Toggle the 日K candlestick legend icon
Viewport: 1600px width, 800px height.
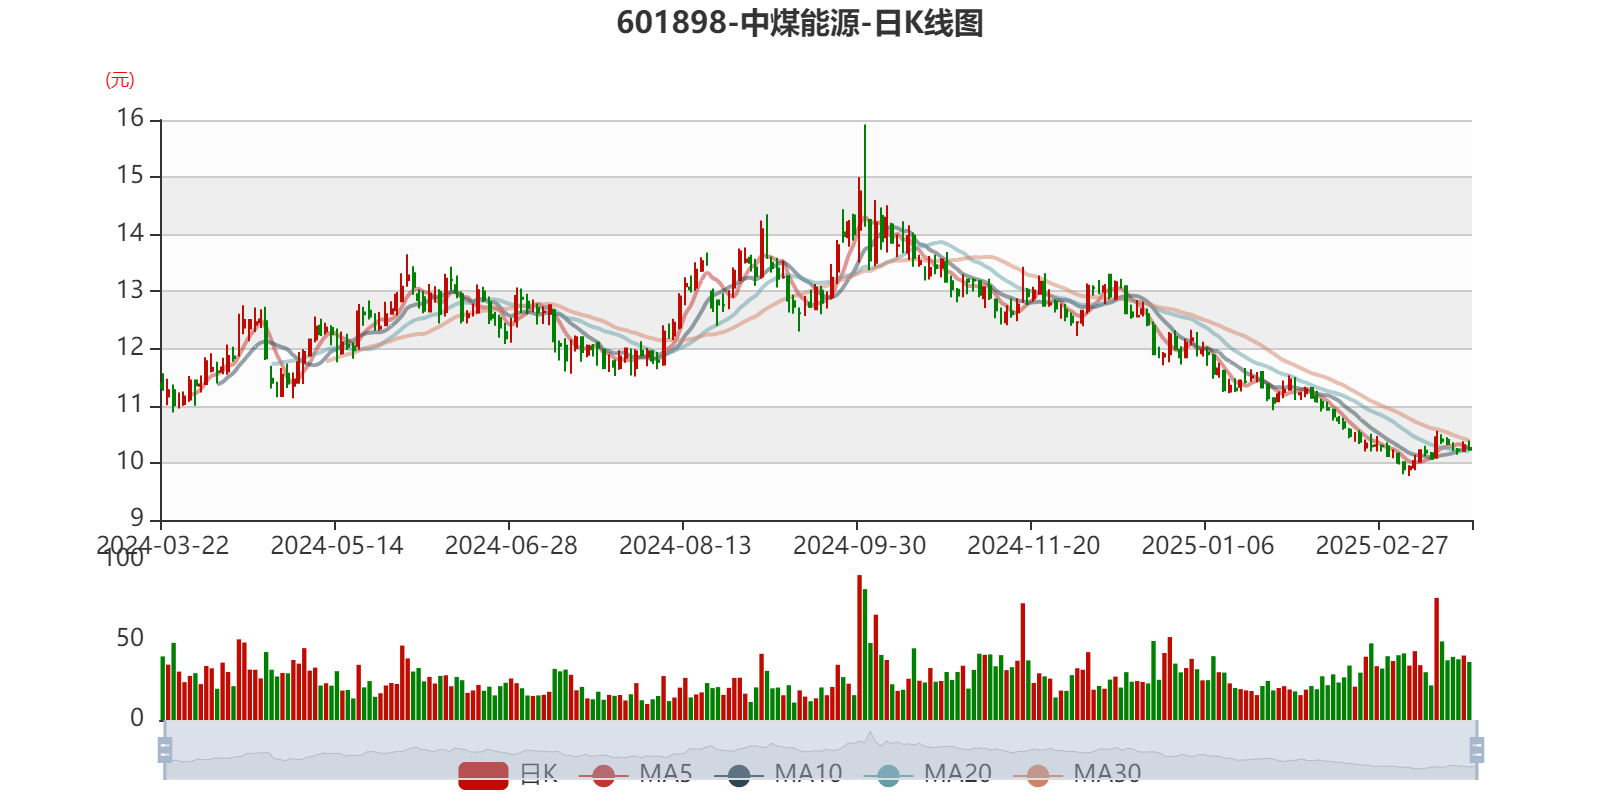483,774
